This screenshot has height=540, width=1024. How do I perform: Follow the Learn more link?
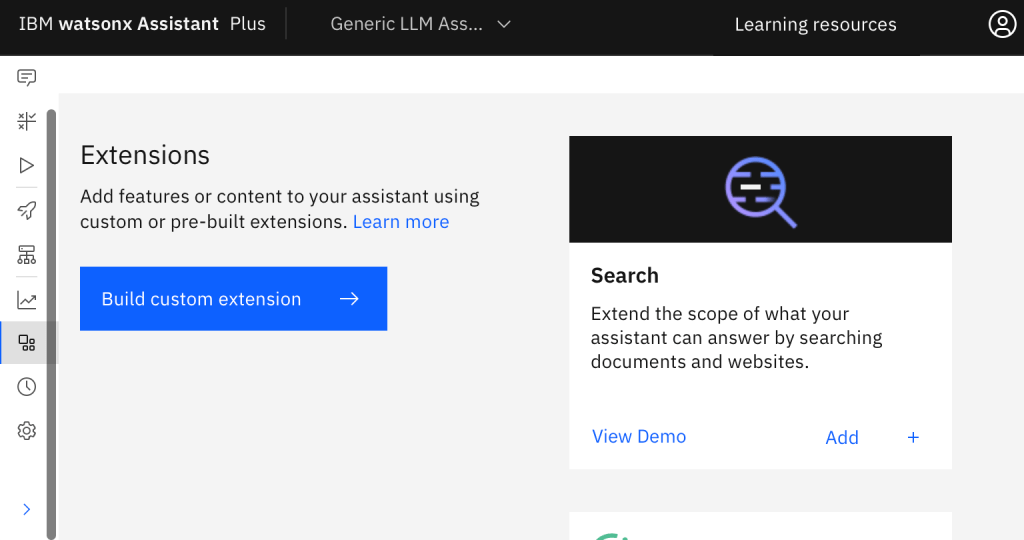point(401,222)
